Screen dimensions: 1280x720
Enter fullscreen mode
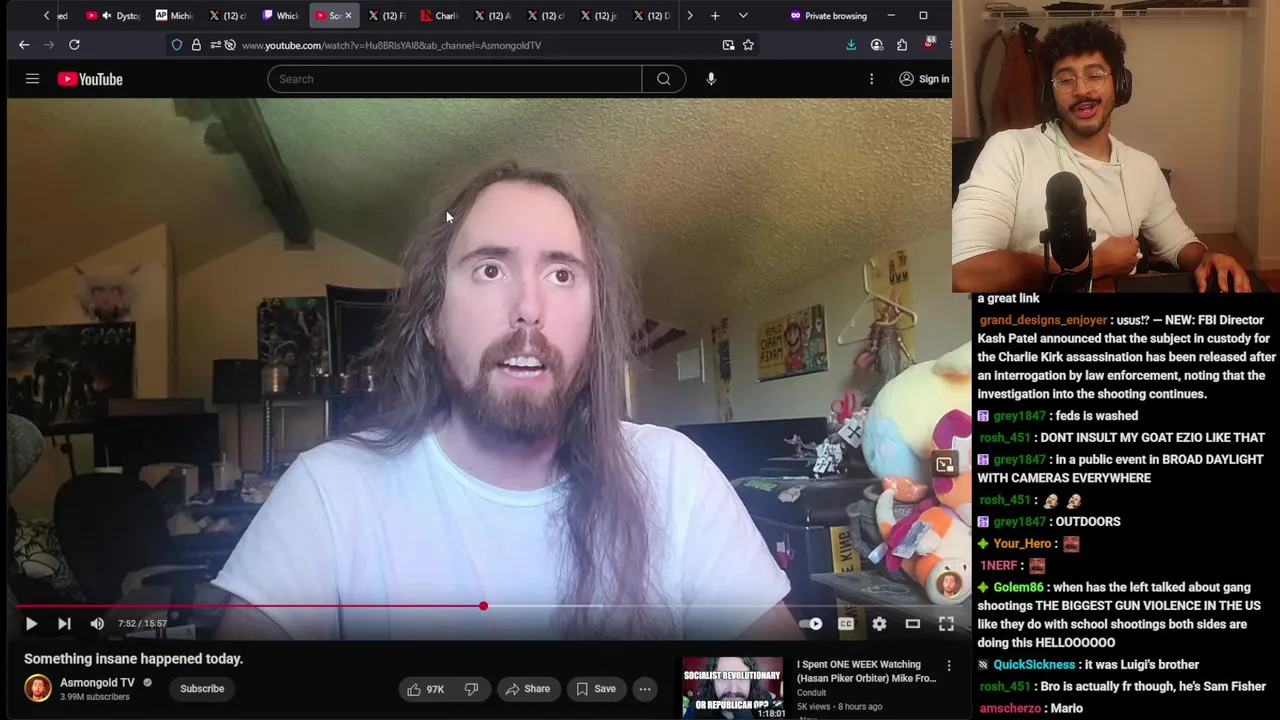pyautogui.click(x=946, y=624)
